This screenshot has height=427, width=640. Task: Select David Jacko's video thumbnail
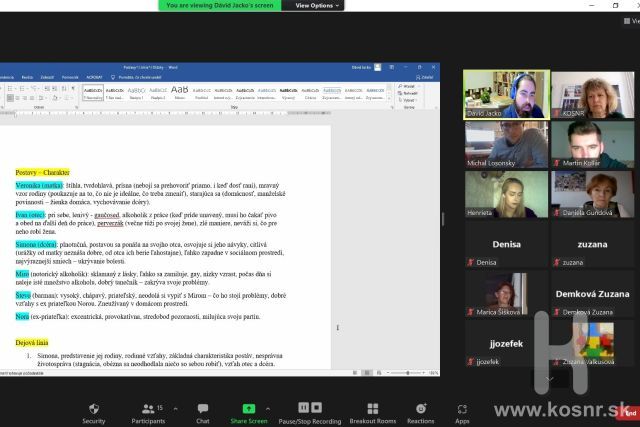(506, 95)
